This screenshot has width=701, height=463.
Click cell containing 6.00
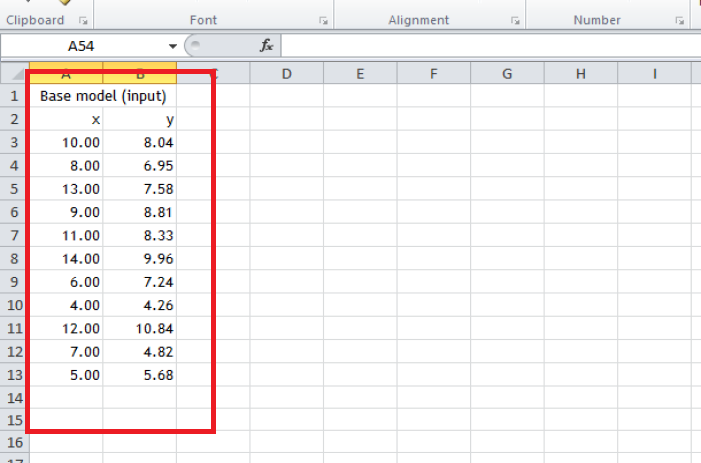coord(66,282)
